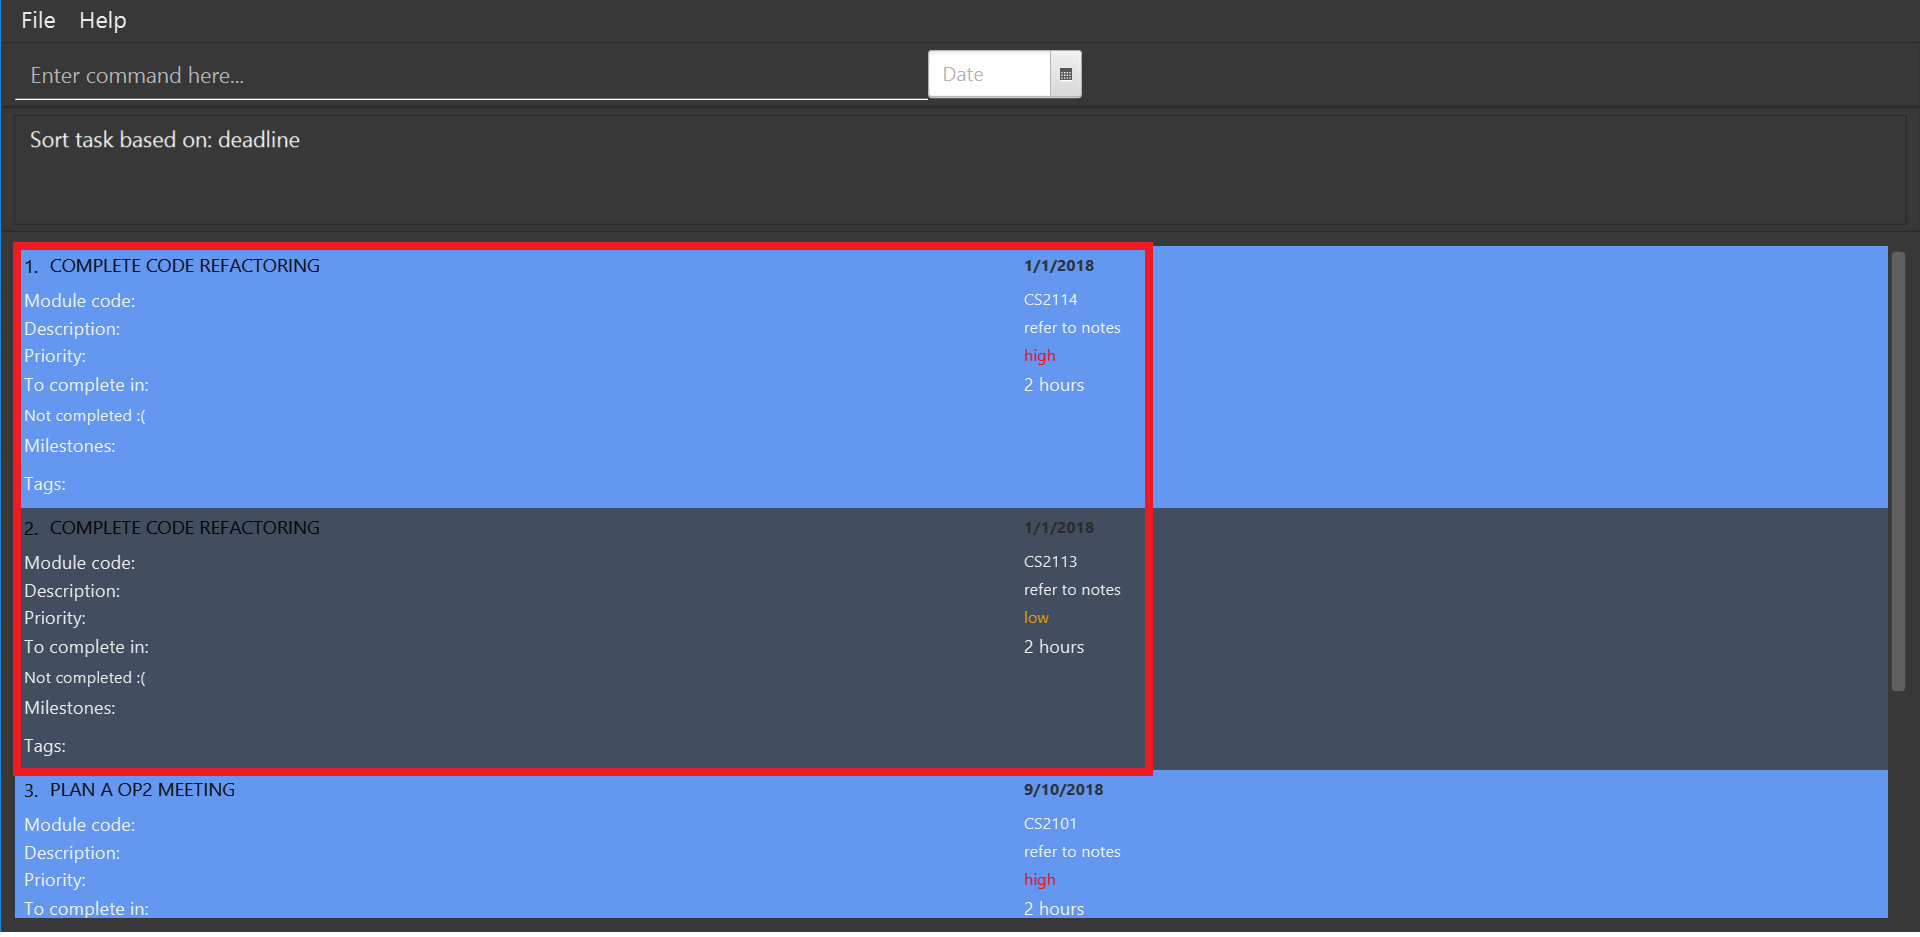Click deadline 1/1/2018 of task 1
The width and height of the screenshot is (1920, 937).
point(1059,266)
